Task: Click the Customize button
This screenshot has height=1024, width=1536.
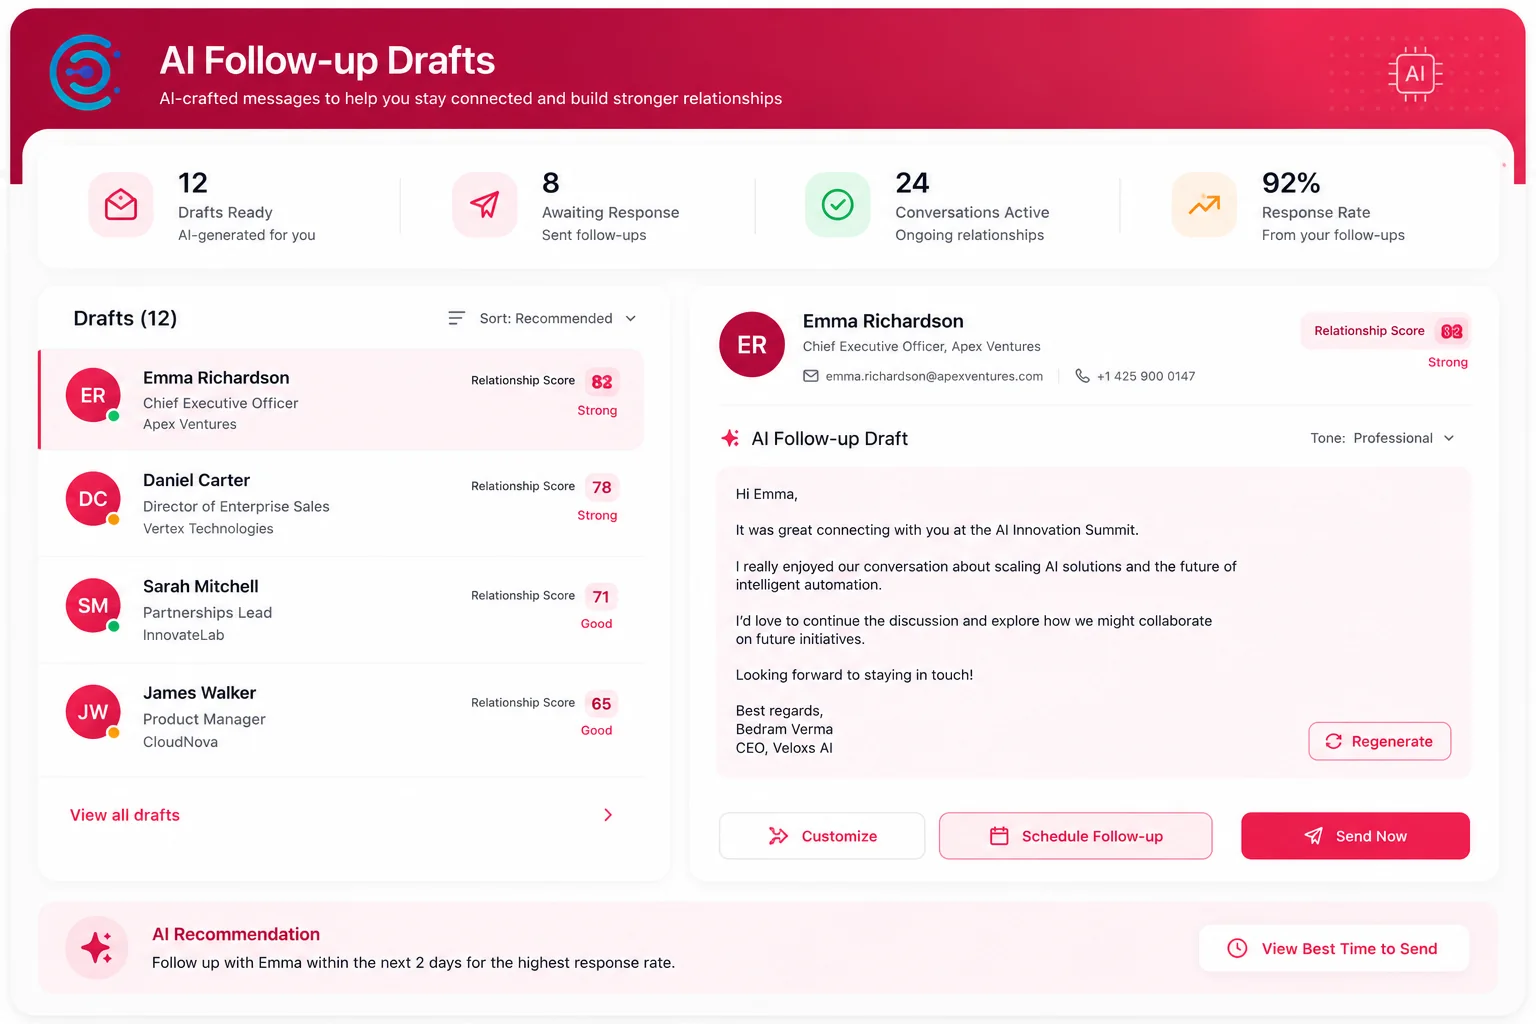Action: pyautogui.click(x=822, y=836)
